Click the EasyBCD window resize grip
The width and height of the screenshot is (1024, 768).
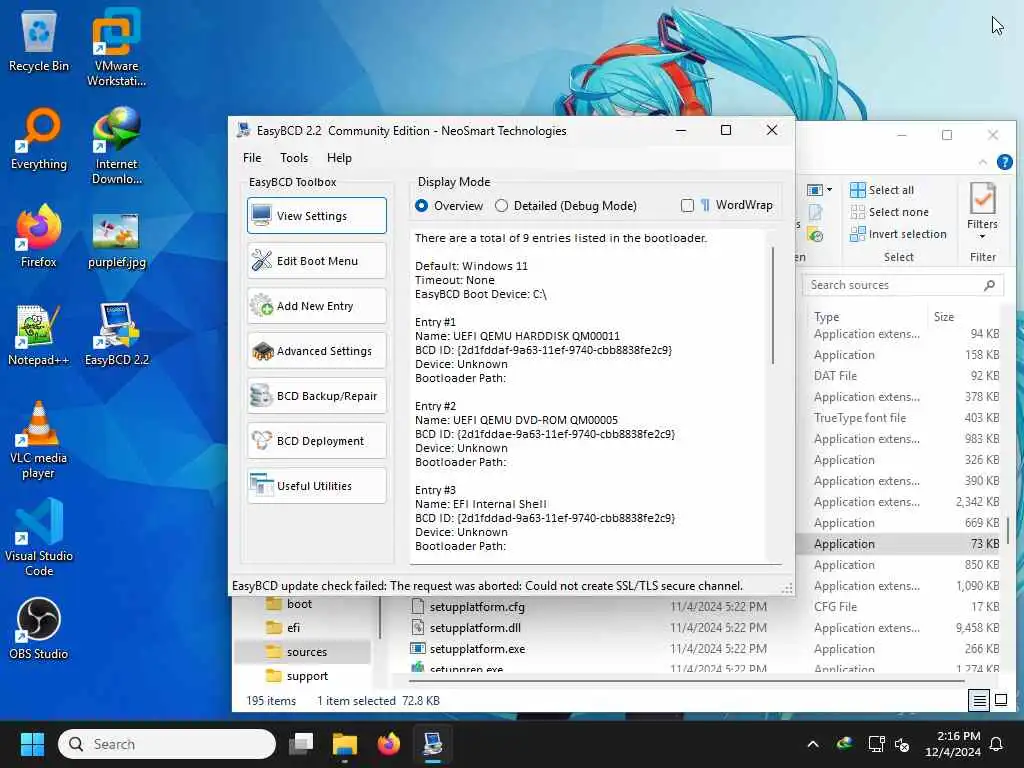point(788,588)
